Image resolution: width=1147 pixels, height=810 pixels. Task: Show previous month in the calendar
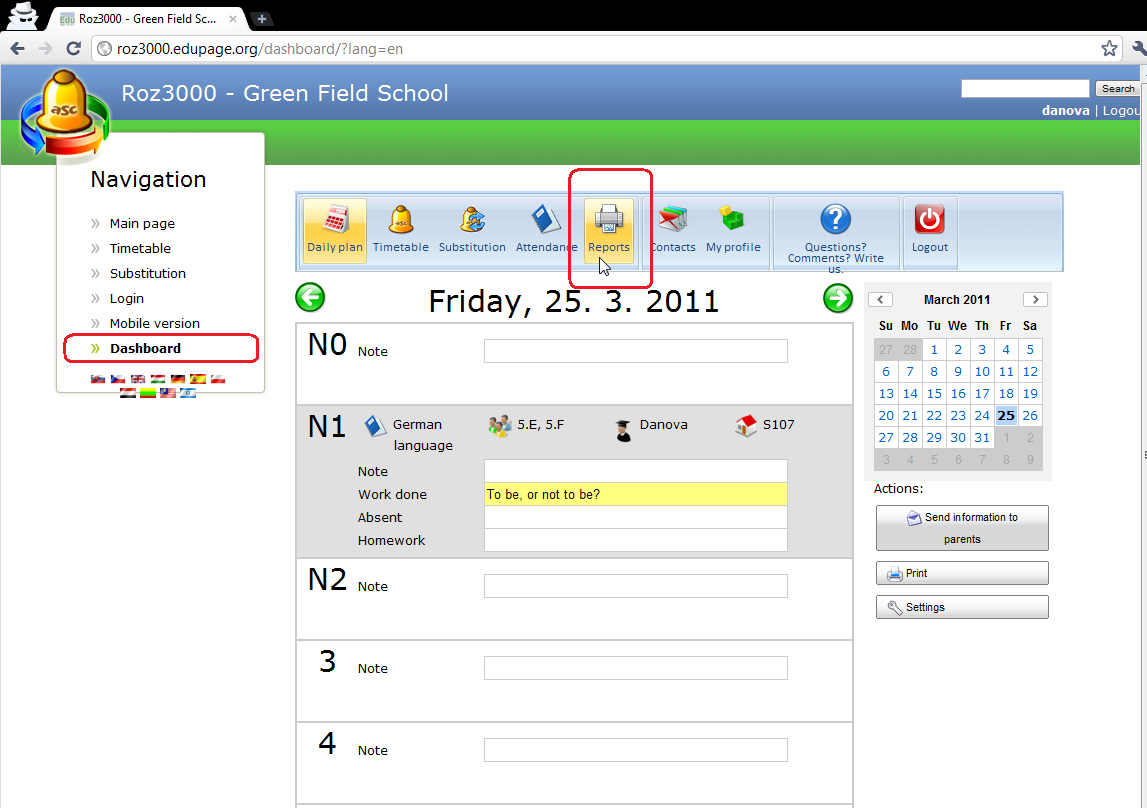point(880,300)
